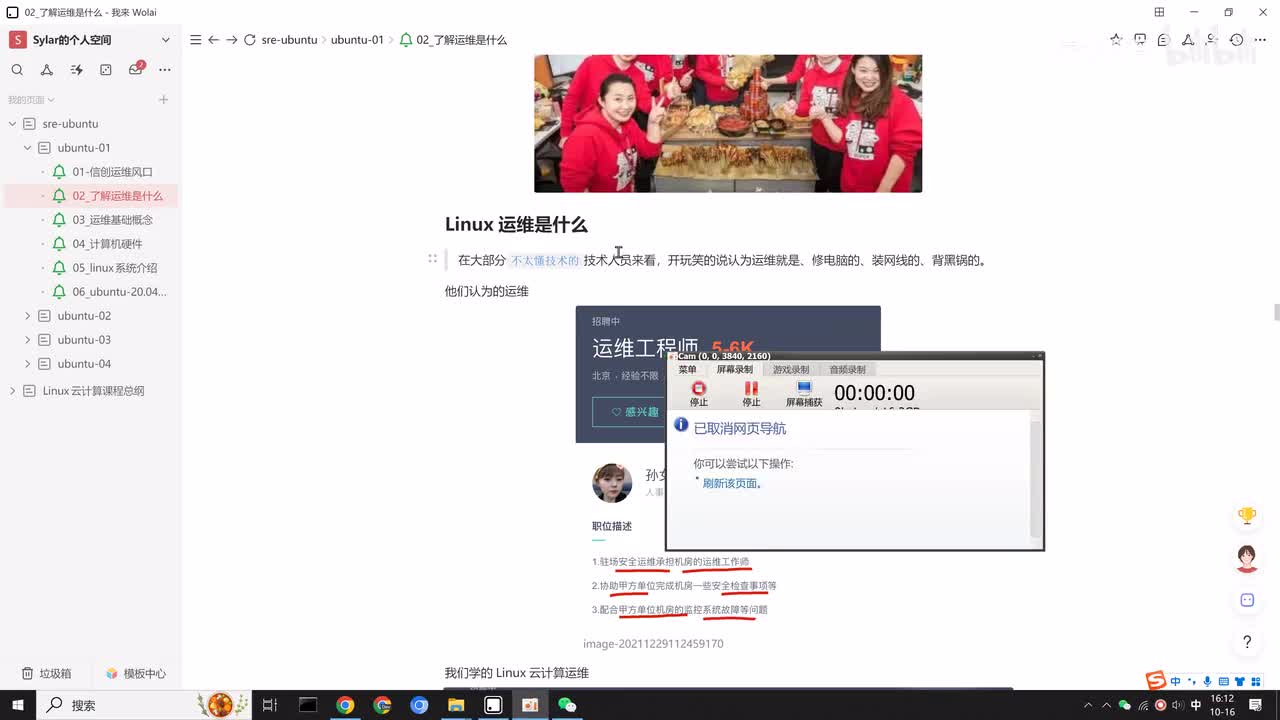Toggle Sogou punctuation mode
This screenshot has height=720, width=1280.
coord(1191,681)
